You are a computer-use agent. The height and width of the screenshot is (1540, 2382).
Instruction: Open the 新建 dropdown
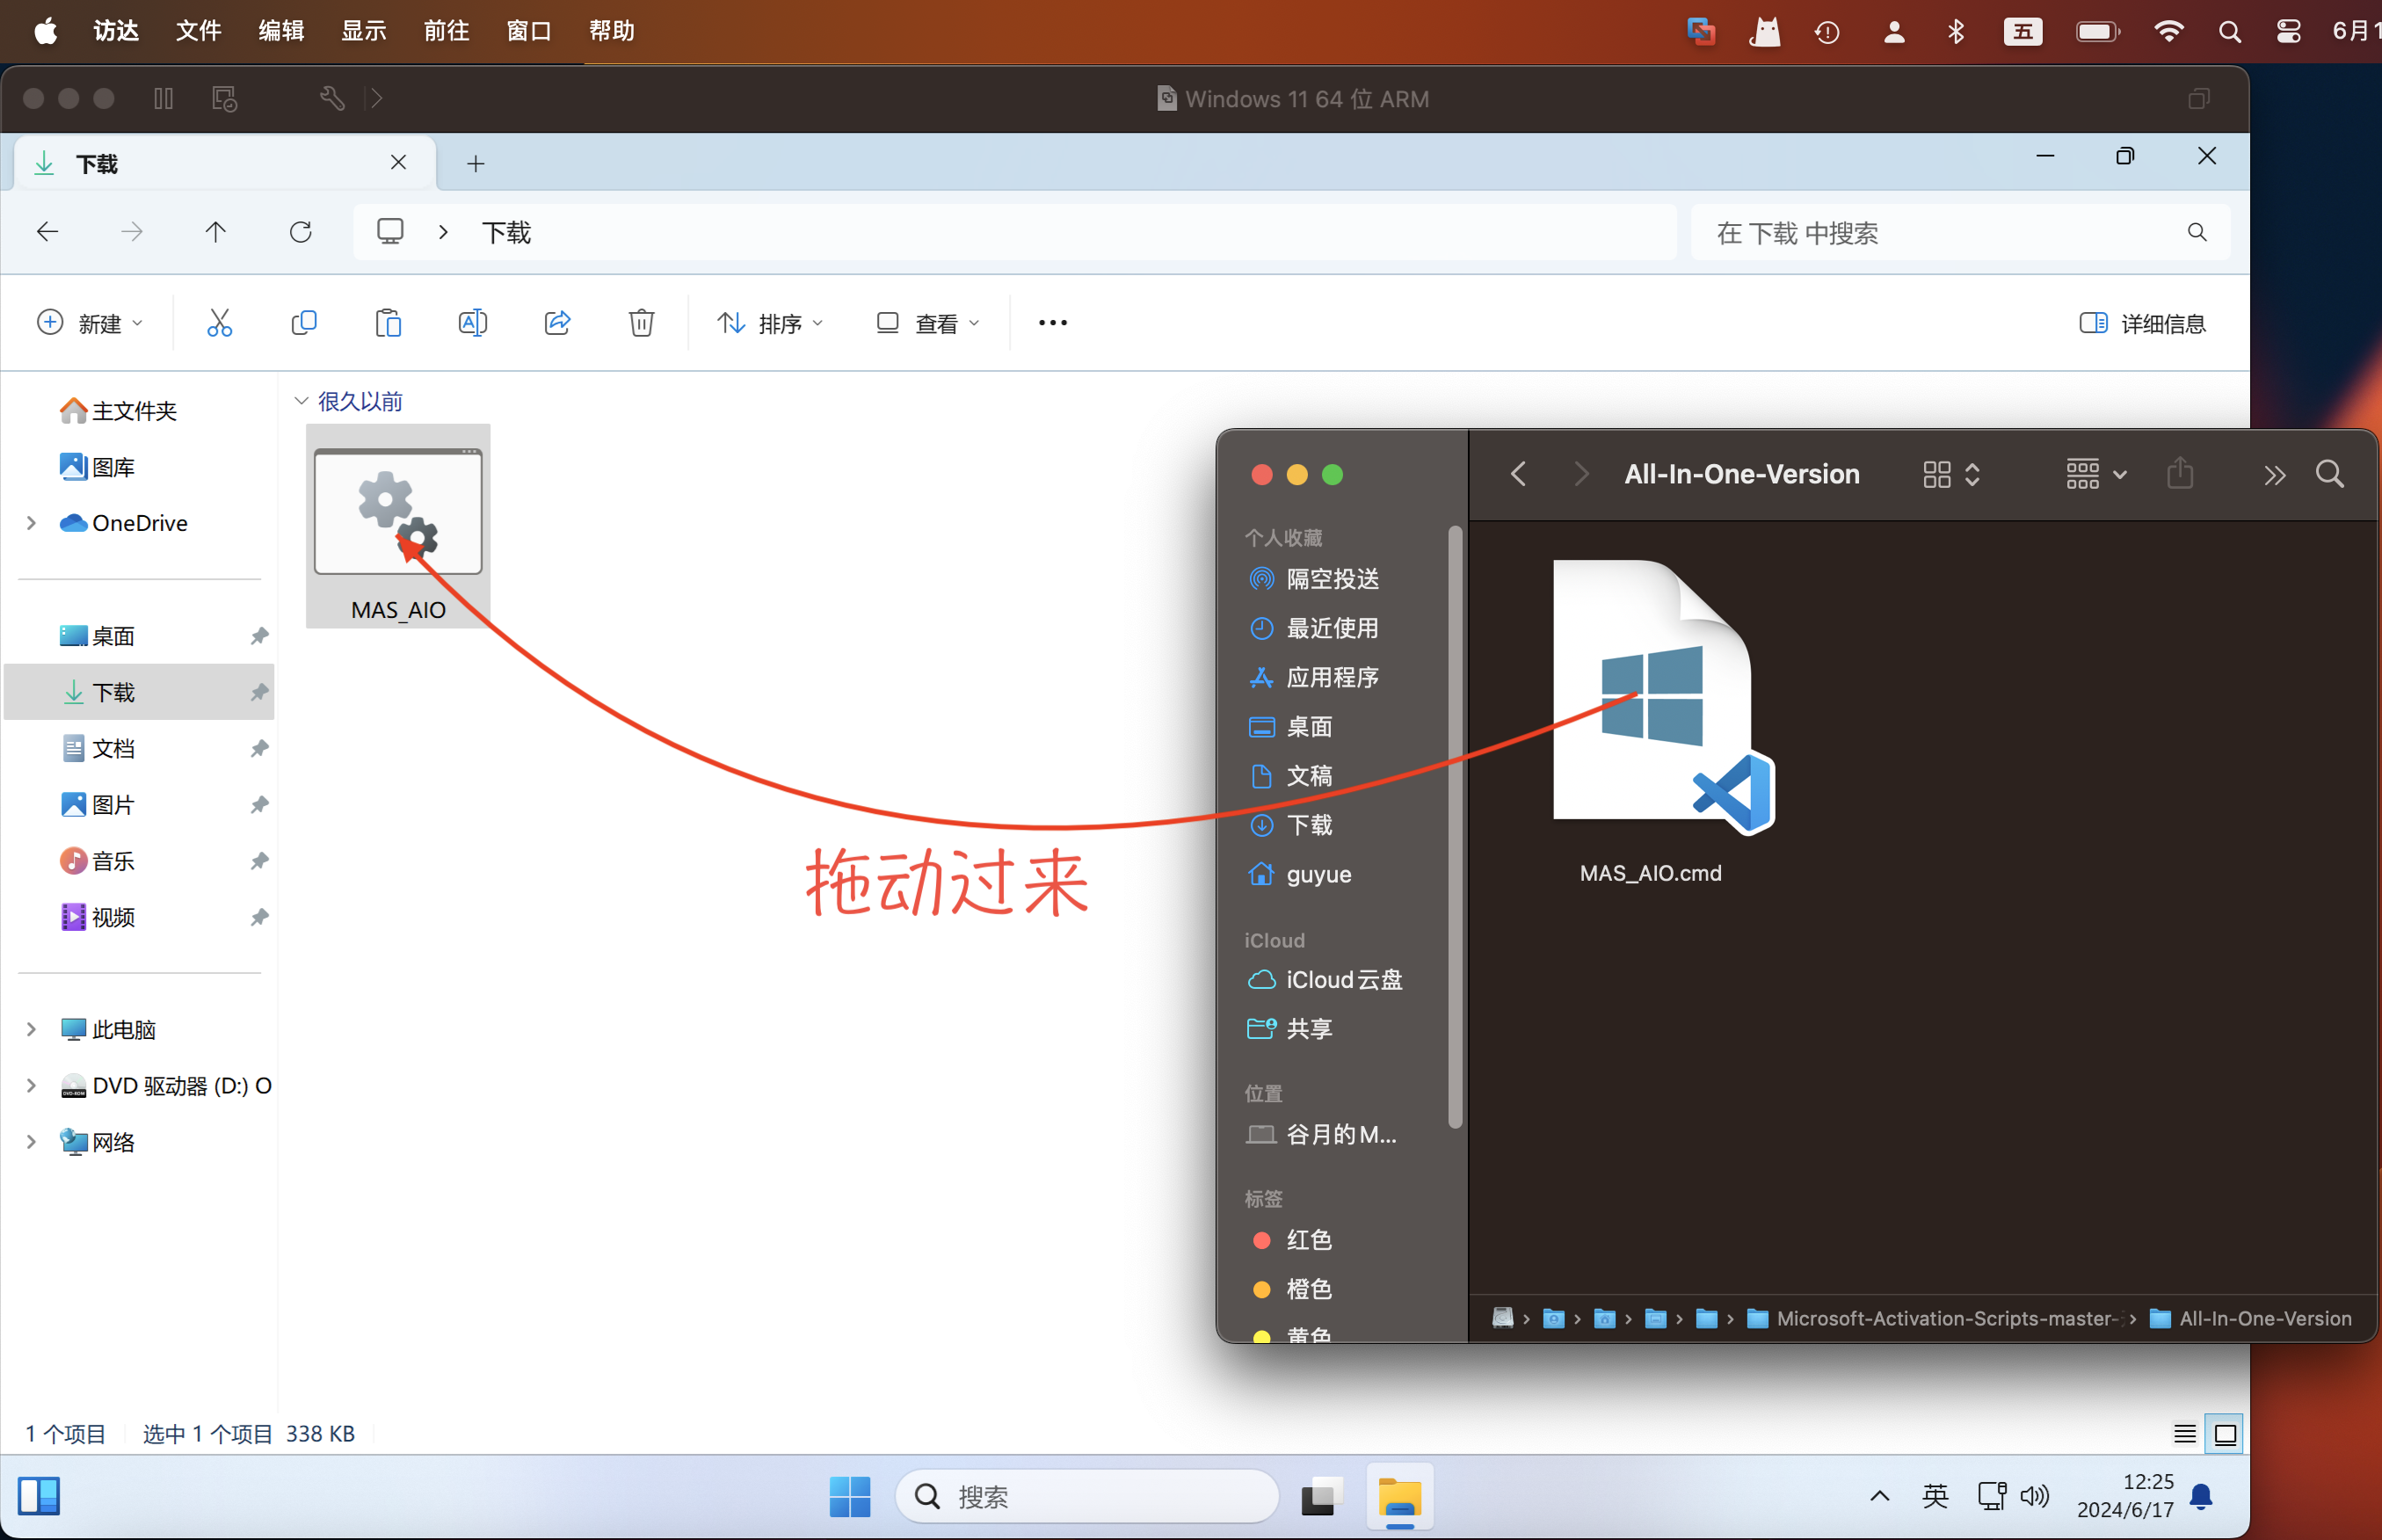89,323
